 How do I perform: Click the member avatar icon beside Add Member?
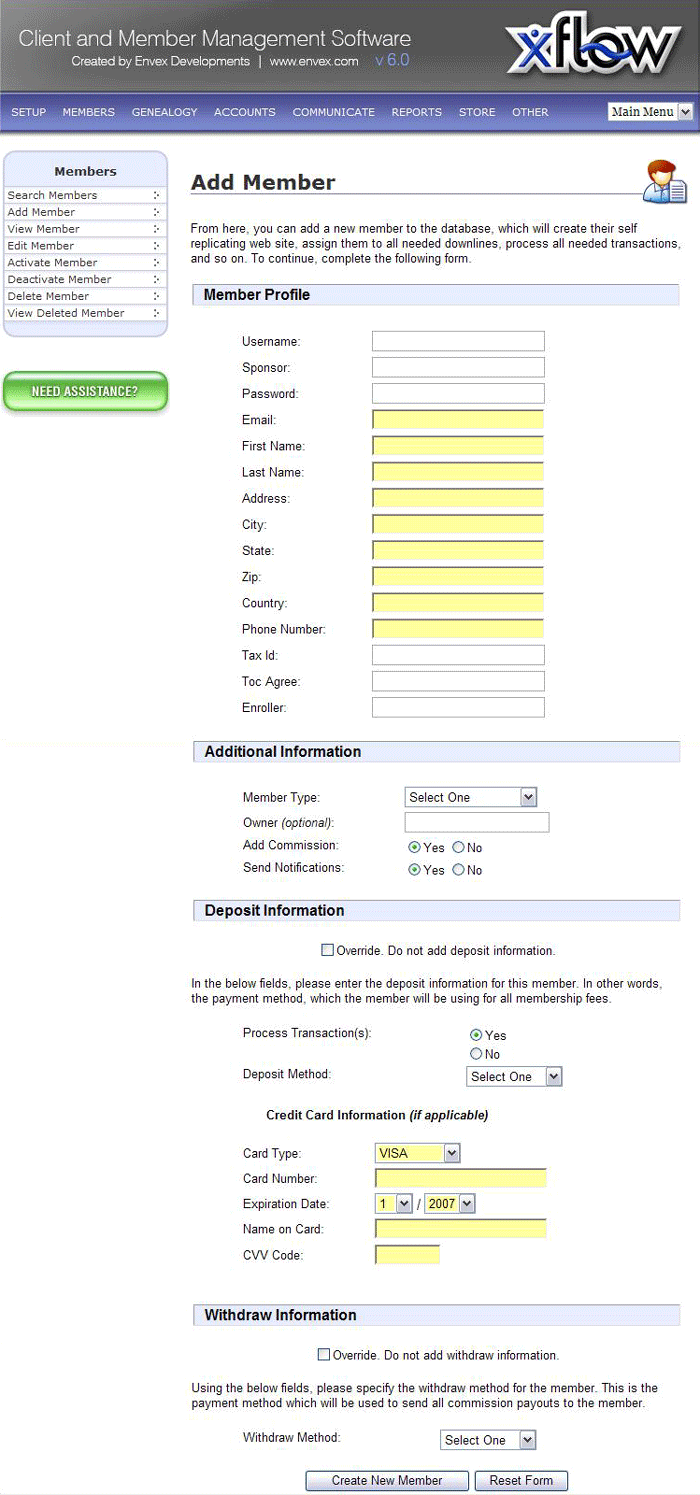[664, 180]
